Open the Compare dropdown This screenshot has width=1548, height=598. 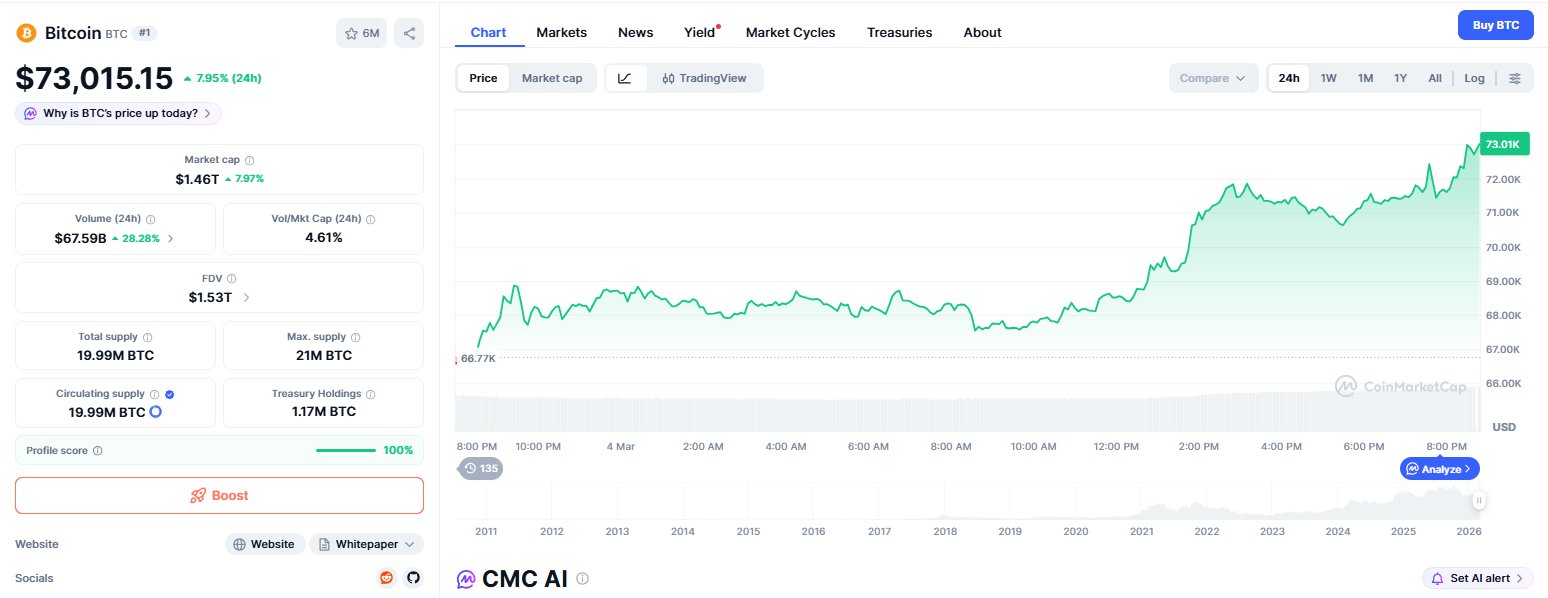coord(1212,78)
